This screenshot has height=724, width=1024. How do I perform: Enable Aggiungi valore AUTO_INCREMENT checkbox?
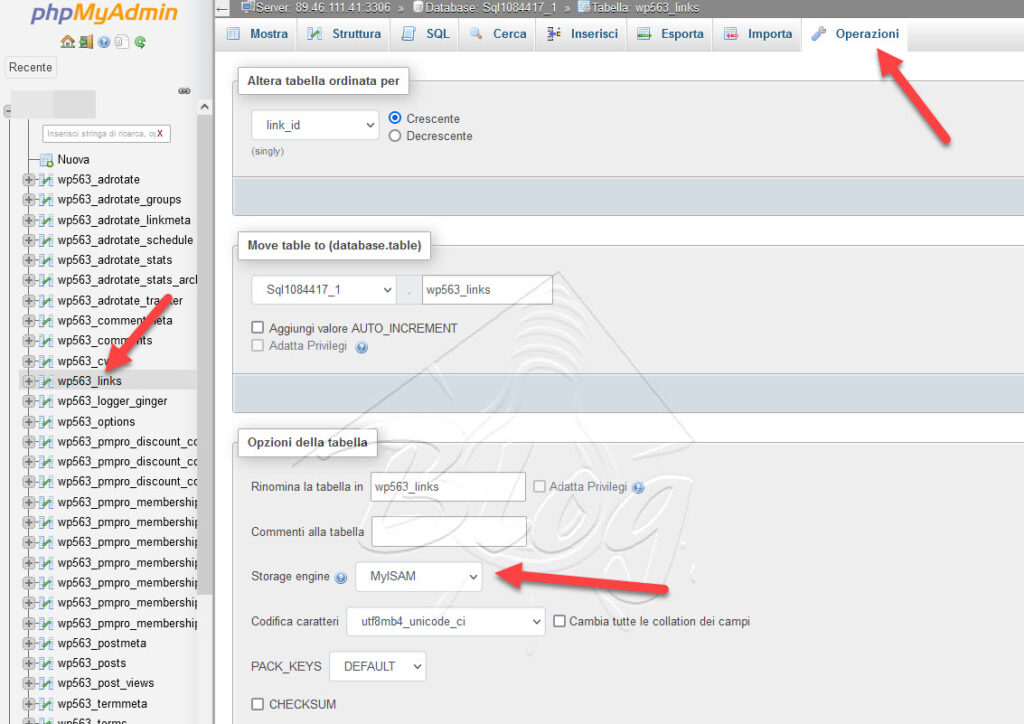click(x=256, y=328)
